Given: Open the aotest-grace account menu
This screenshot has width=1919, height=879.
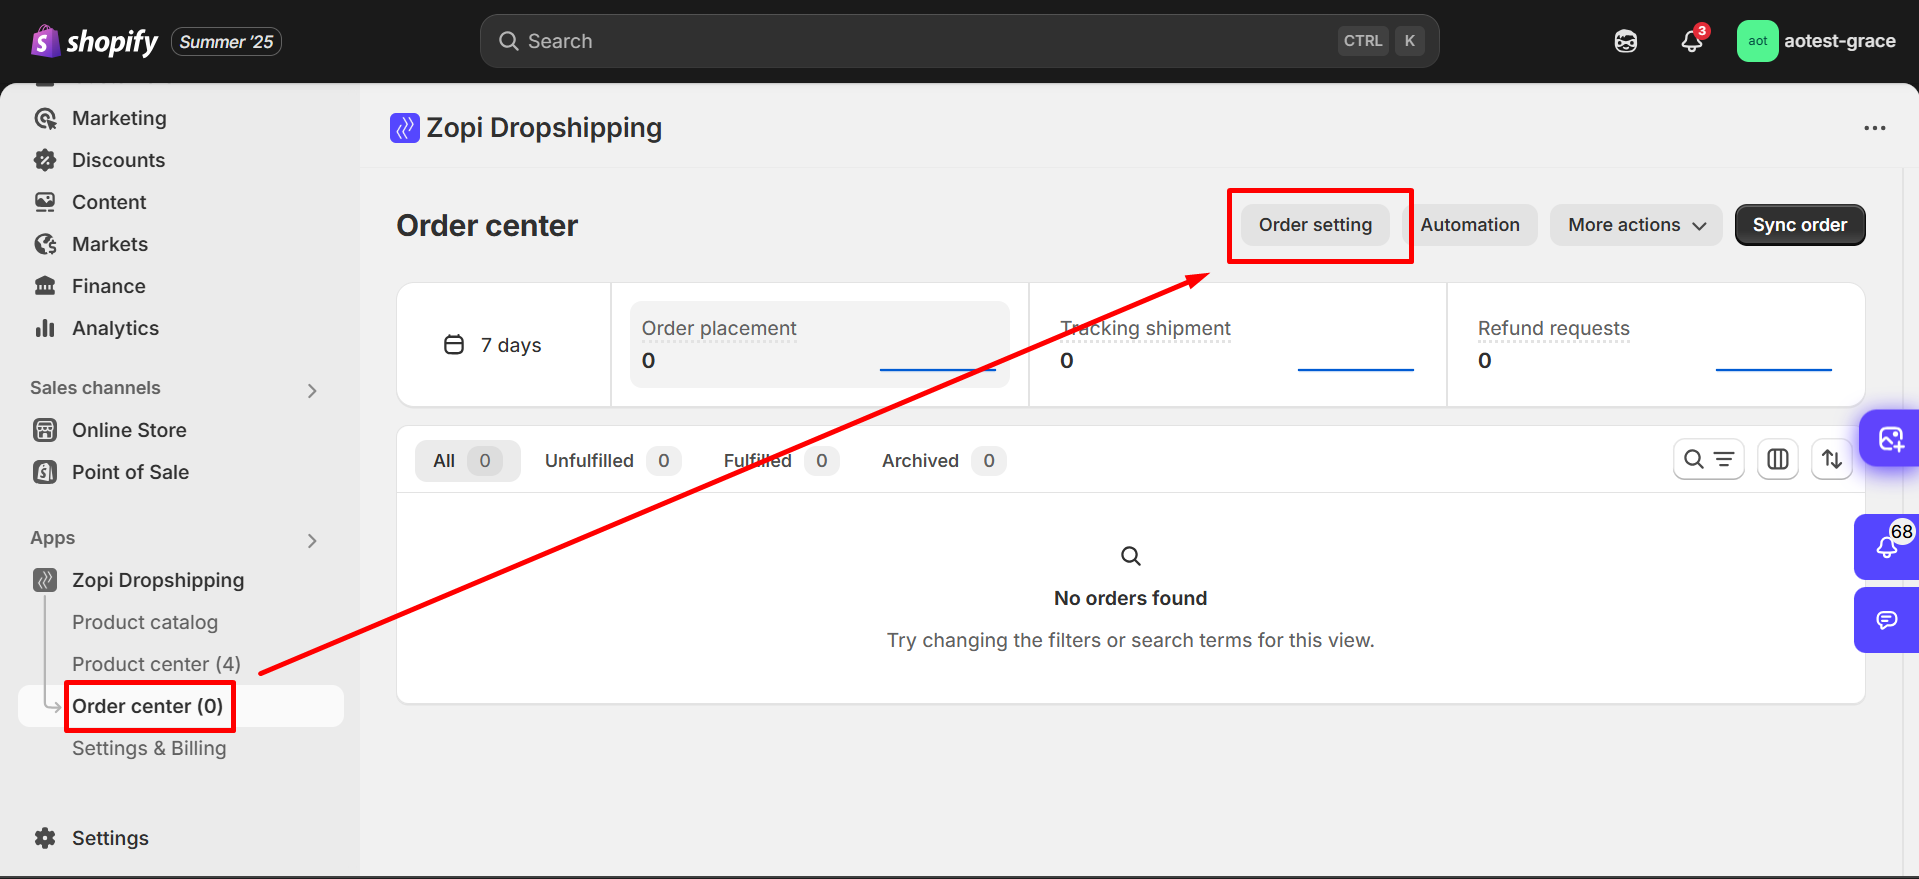Looking at the screenshot, I should click(x=1817, y=41).
